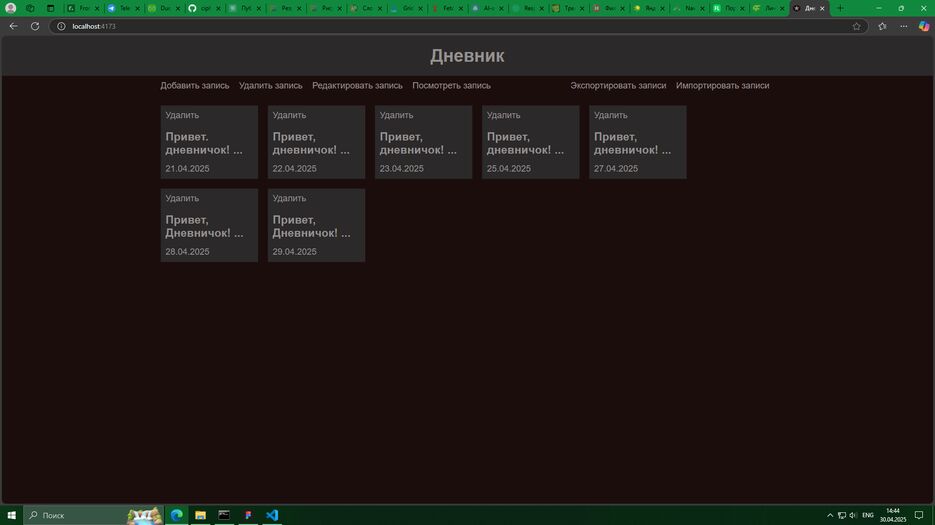Click the date 25.04.2025
935x525 pixels.
(x=509, y=169)
